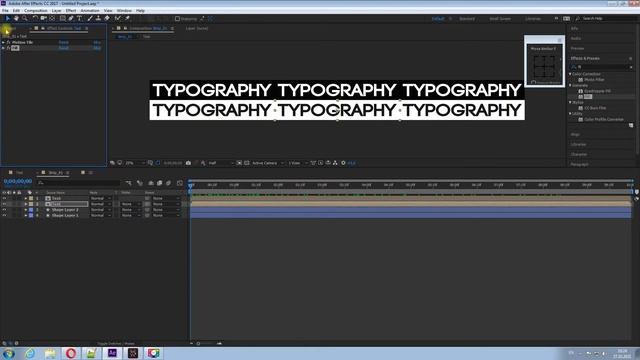This screenshot has height=360, width=640.
Task: Open the file explorer folder taskbar icon
Action: [50, 353]
